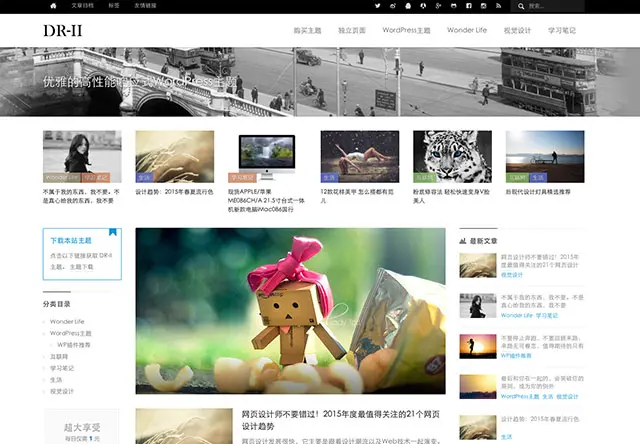Open the Weibo social icon
This screenshot has width=640, height=444.
393,6
